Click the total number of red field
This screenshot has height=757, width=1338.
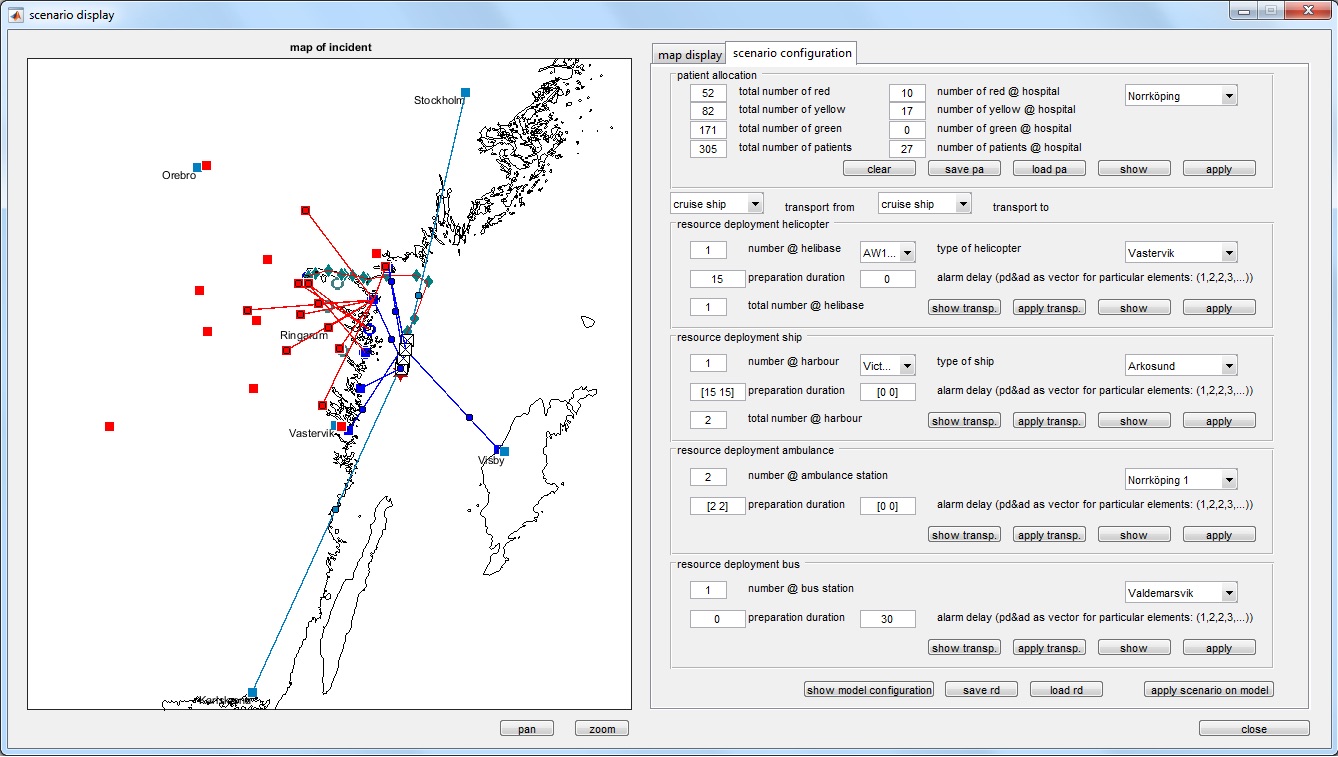708,92
